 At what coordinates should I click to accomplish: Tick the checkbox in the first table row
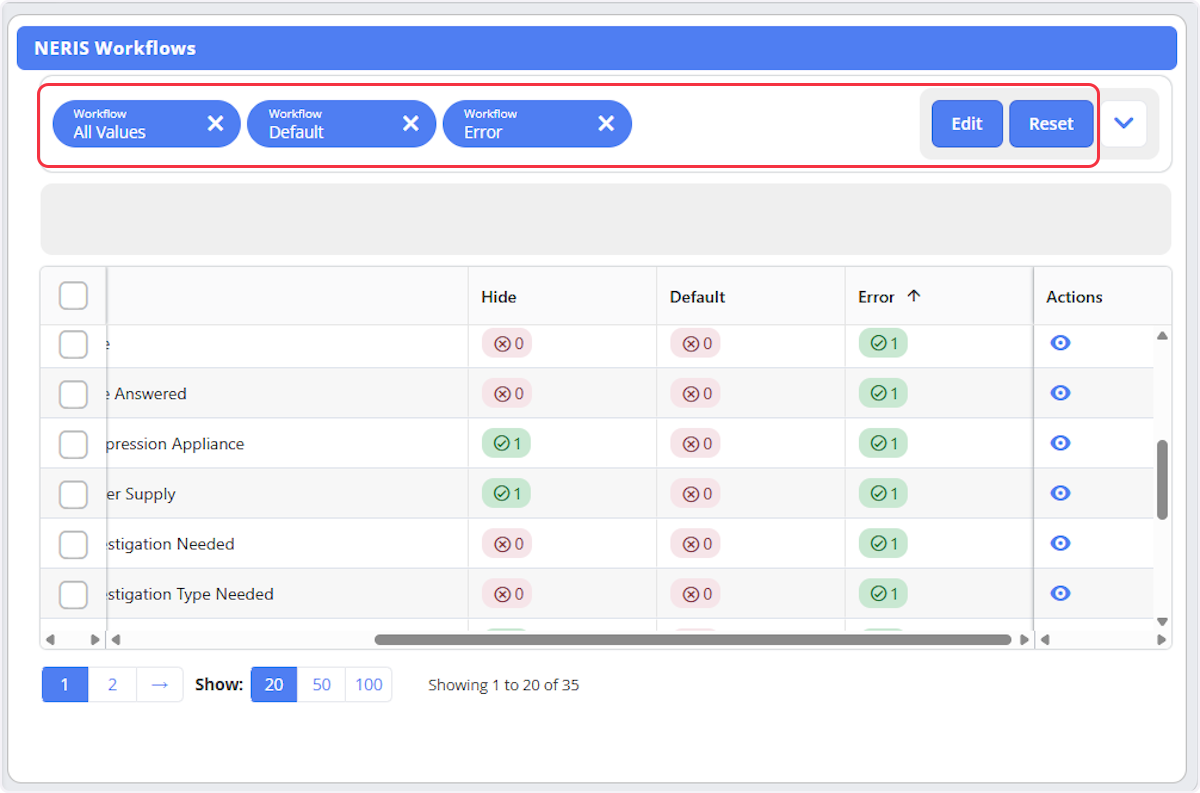pyautogui.click(x=73, y=344)
